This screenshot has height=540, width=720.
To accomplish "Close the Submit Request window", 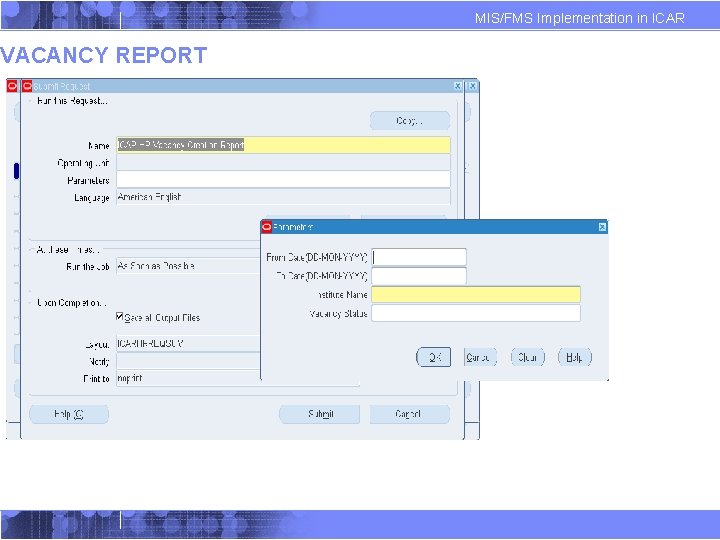I will tap(457, 86).
